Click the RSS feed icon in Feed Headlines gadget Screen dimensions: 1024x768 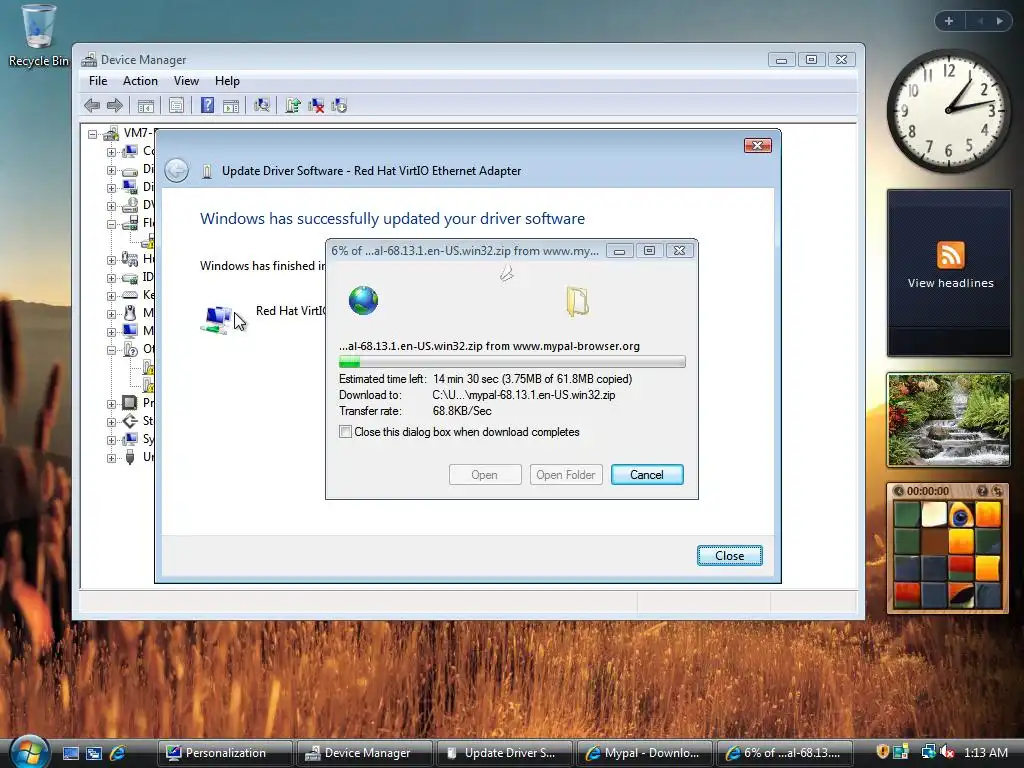(950, 255)
